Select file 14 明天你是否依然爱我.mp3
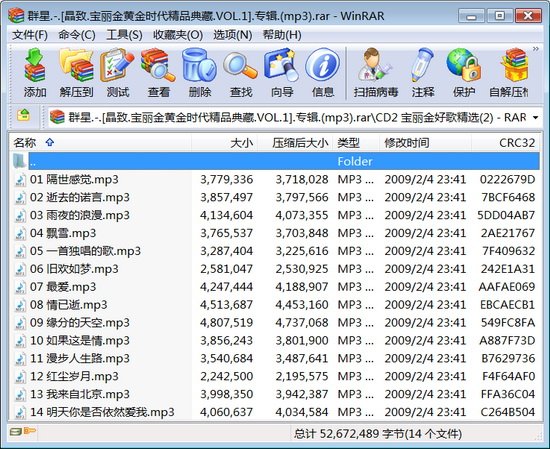Screen dimensions: 550x449 [x=275, y=412]
